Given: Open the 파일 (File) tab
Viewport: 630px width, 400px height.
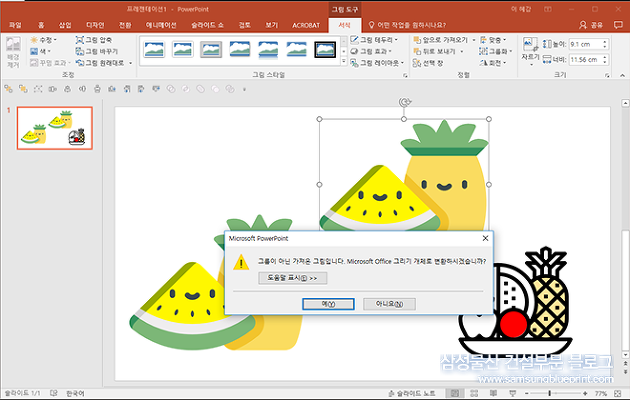Looking at the screenshot, I should coord(15,25).
